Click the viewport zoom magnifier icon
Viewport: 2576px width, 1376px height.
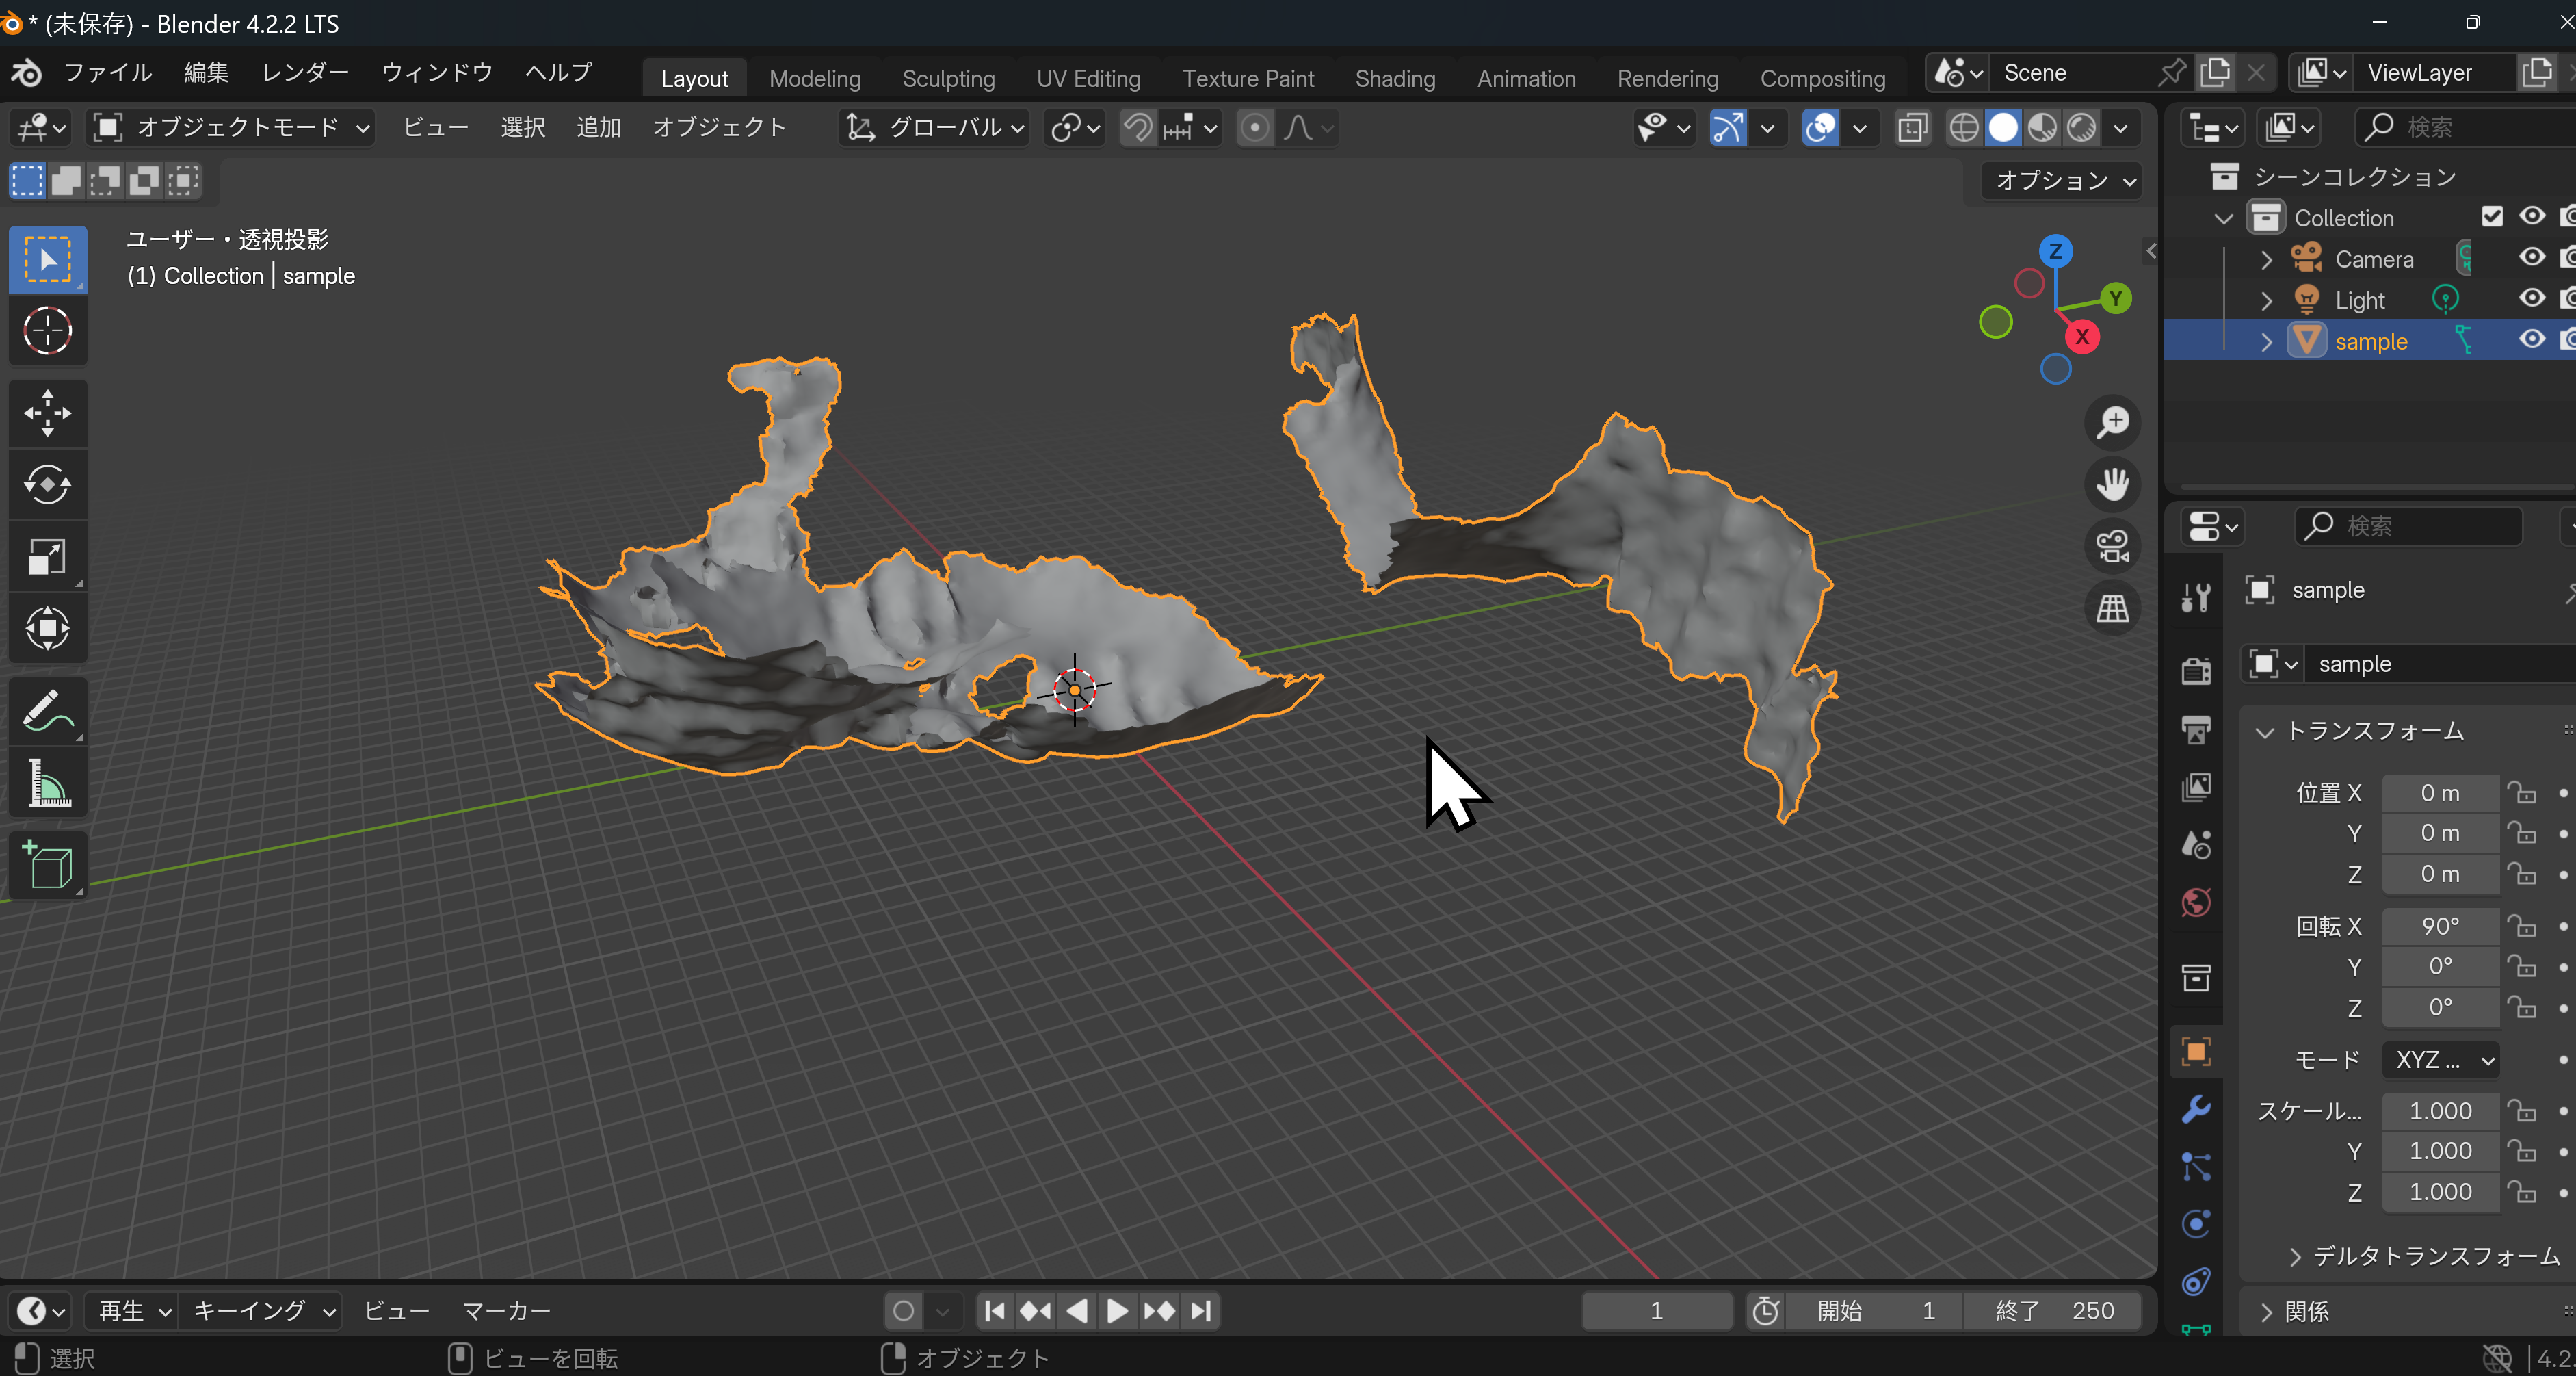pos(2112,422)
